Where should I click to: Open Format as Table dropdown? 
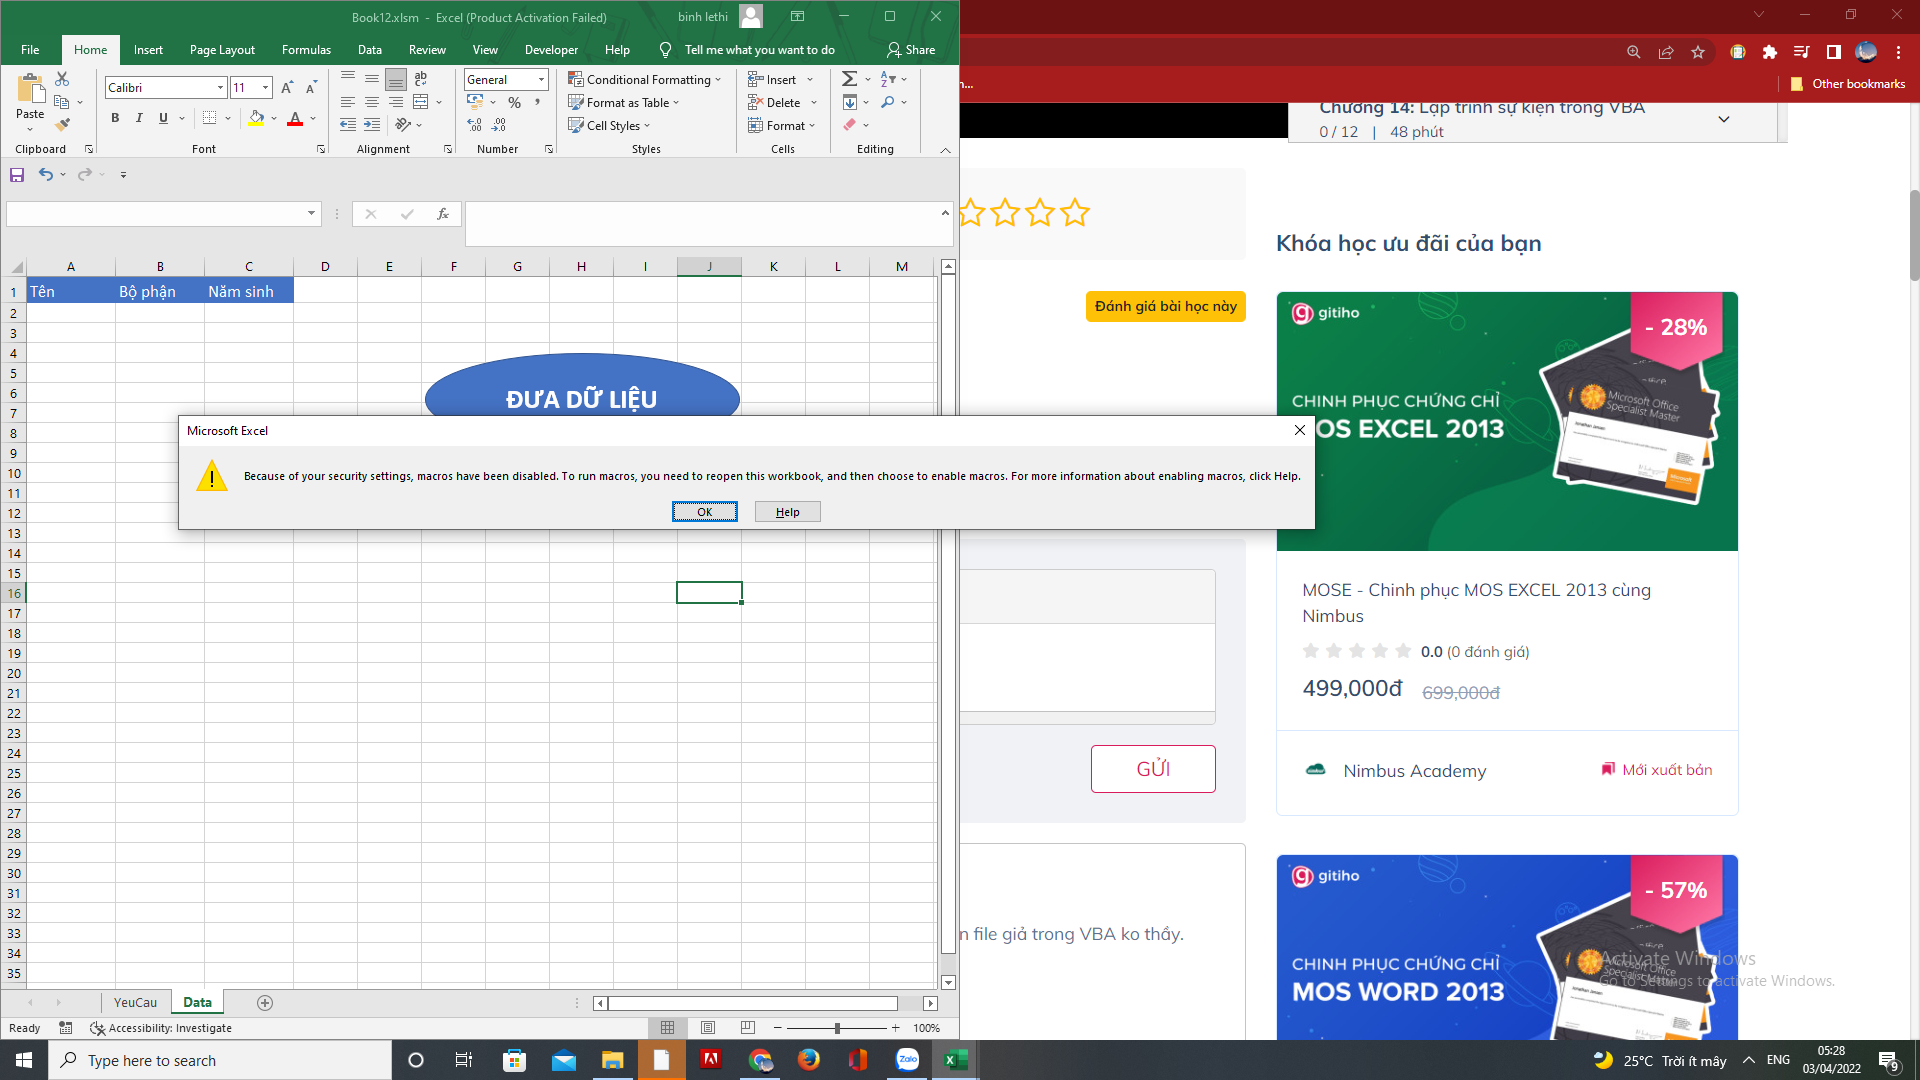[623, 103]
